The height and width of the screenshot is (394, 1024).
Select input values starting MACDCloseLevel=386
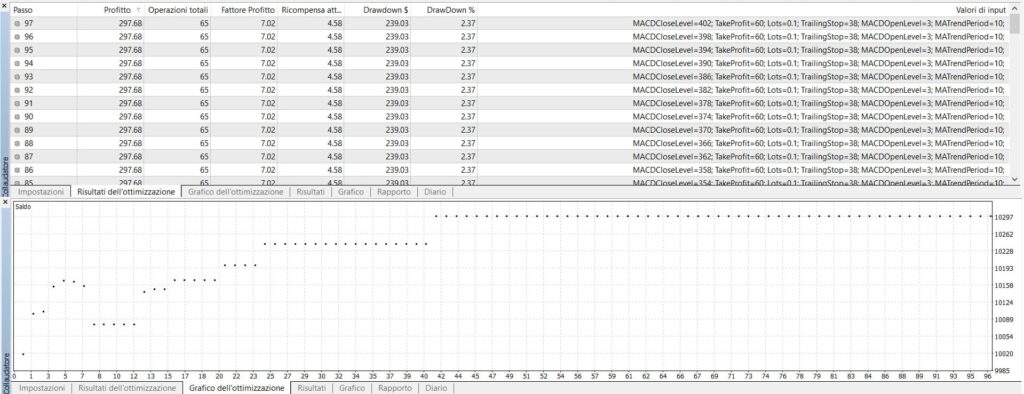[x=819, y=76]
